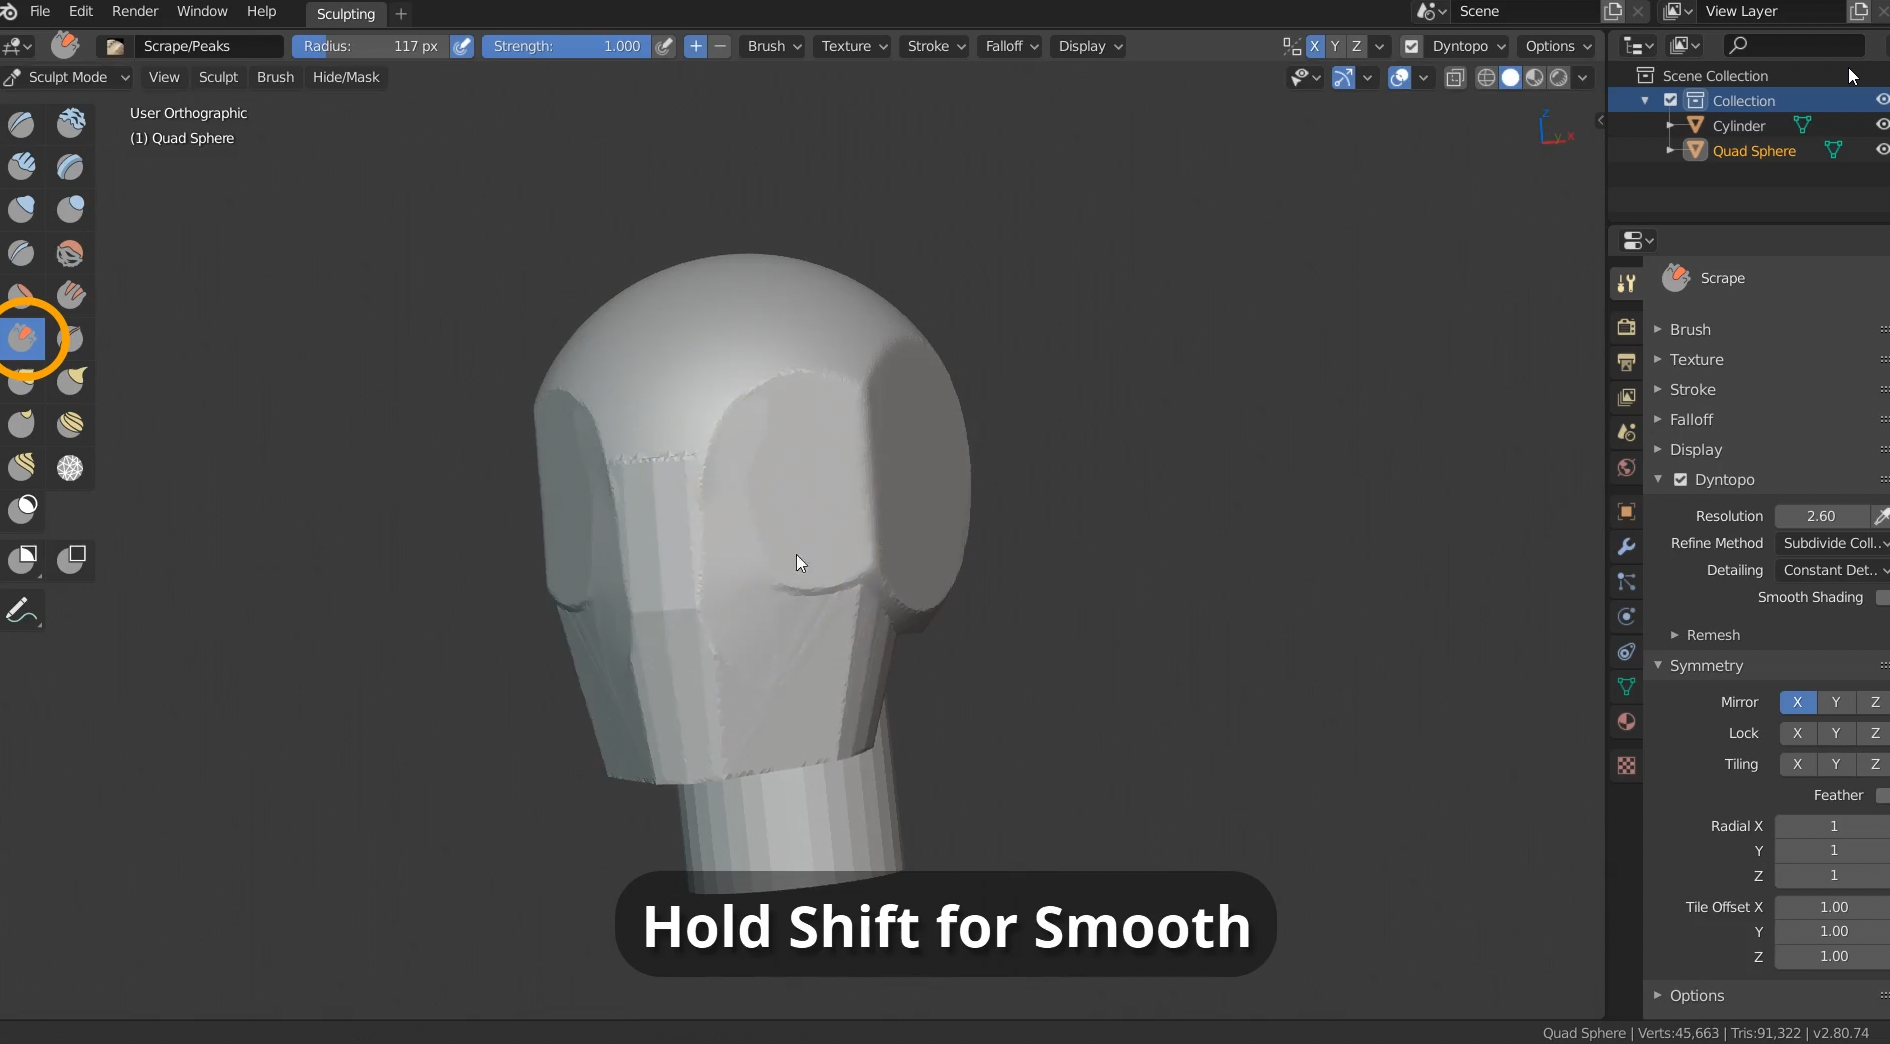Open the Render properties tab
Viewport: 1890px width, 1044px height.
(1626, 327)
